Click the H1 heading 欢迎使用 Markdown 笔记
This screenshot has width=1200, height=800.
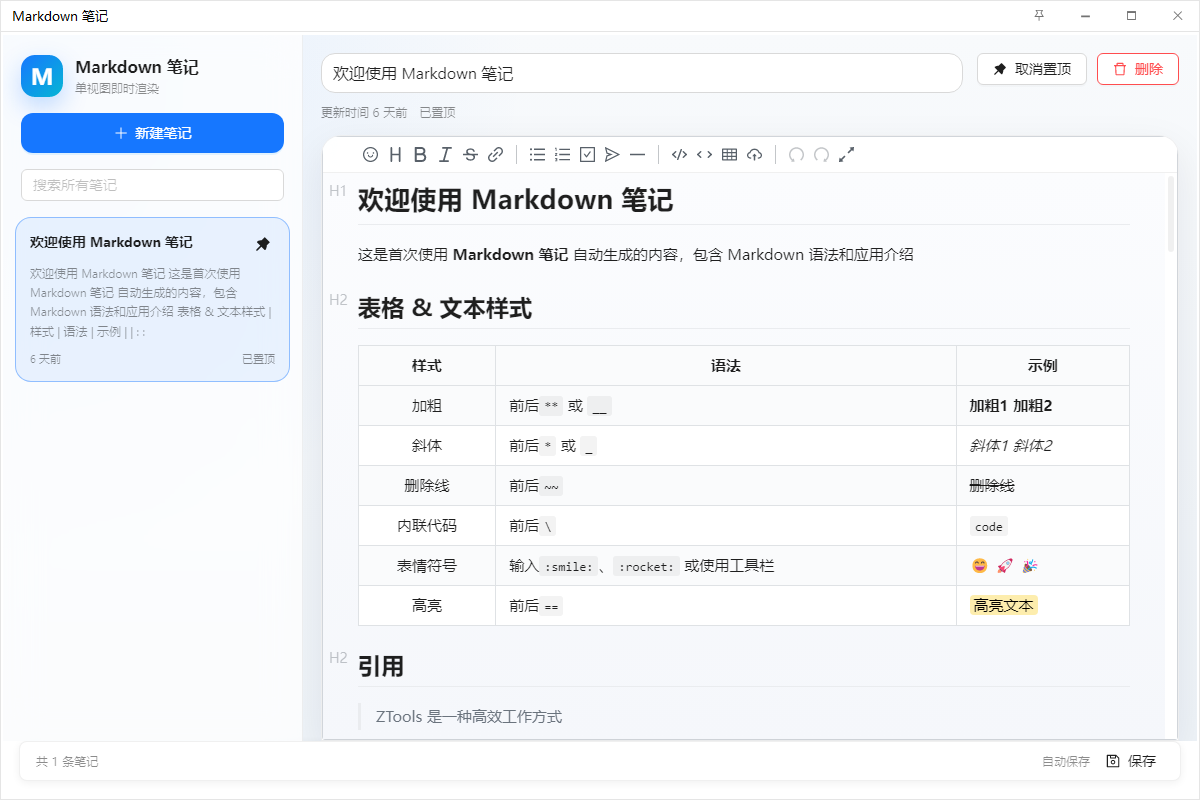coord(515,200)
